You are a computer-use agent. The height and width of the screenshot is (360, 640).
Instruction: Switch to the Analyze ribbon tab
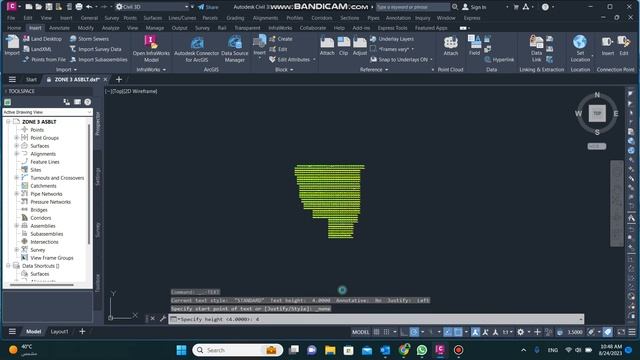coord(110,28)
